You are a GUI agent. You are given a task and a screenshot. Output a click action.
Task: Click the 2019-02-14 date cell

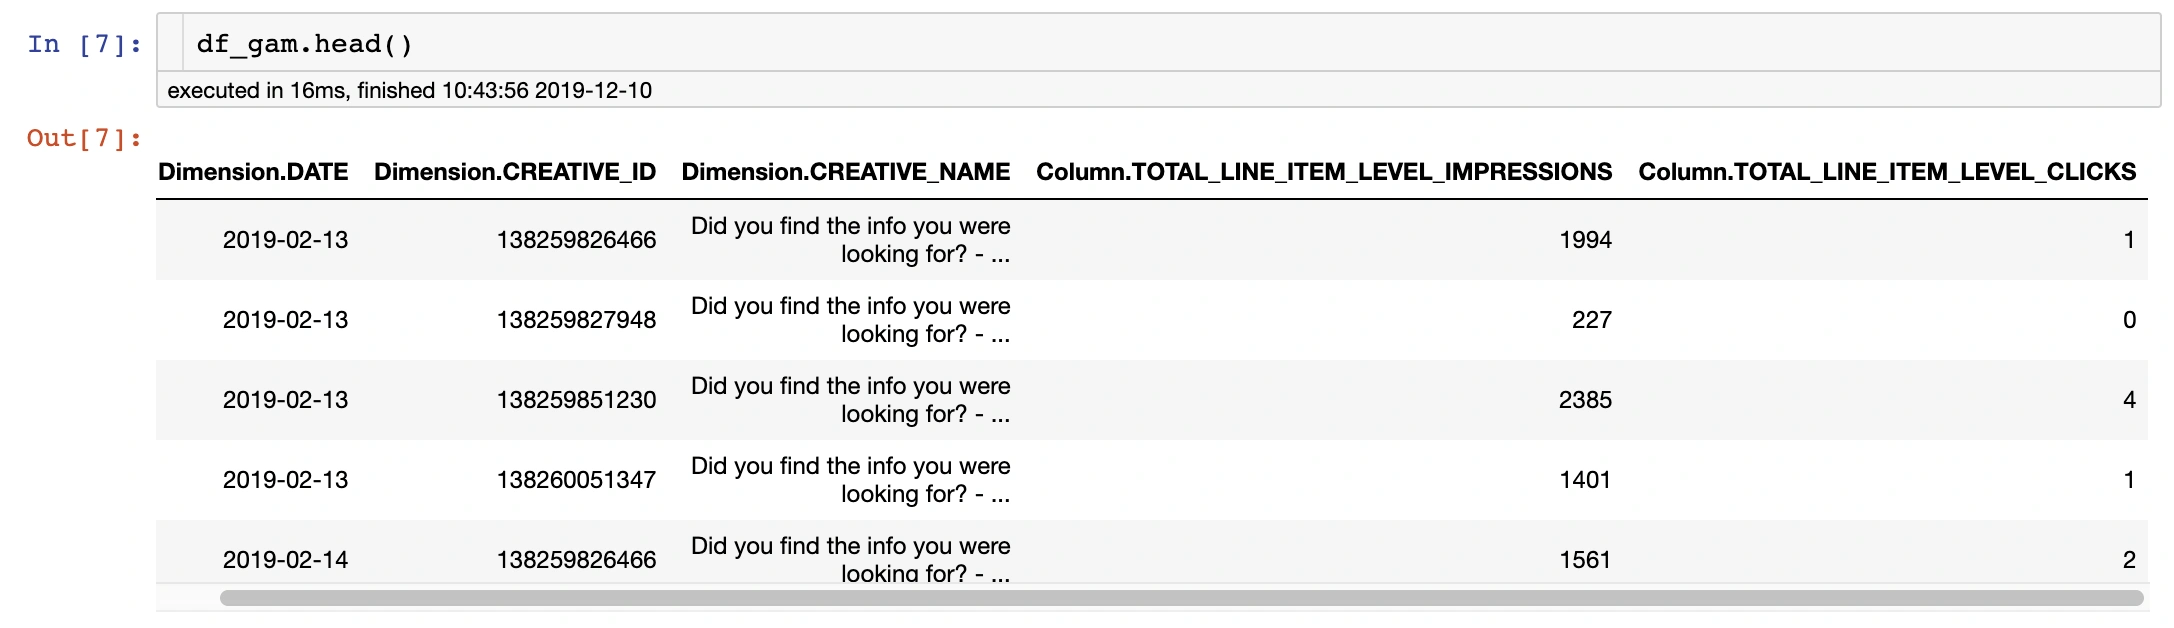tap(285, 560)
